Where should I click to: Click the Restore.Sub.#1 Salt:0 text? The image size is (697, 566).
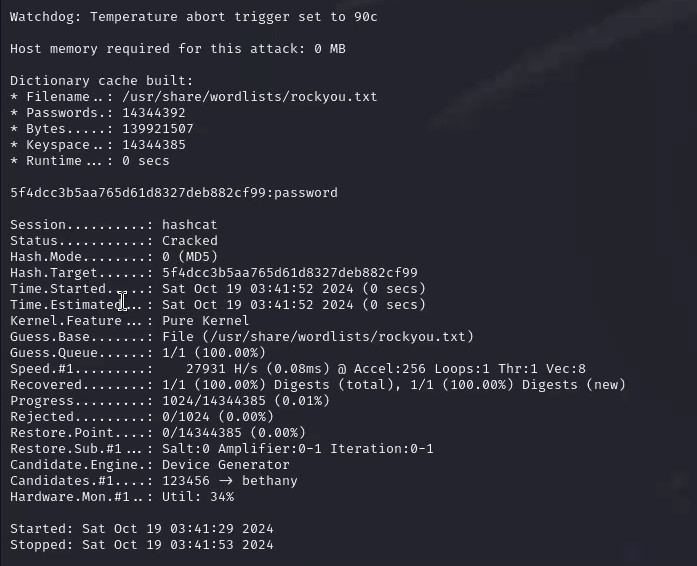(186, 449)
